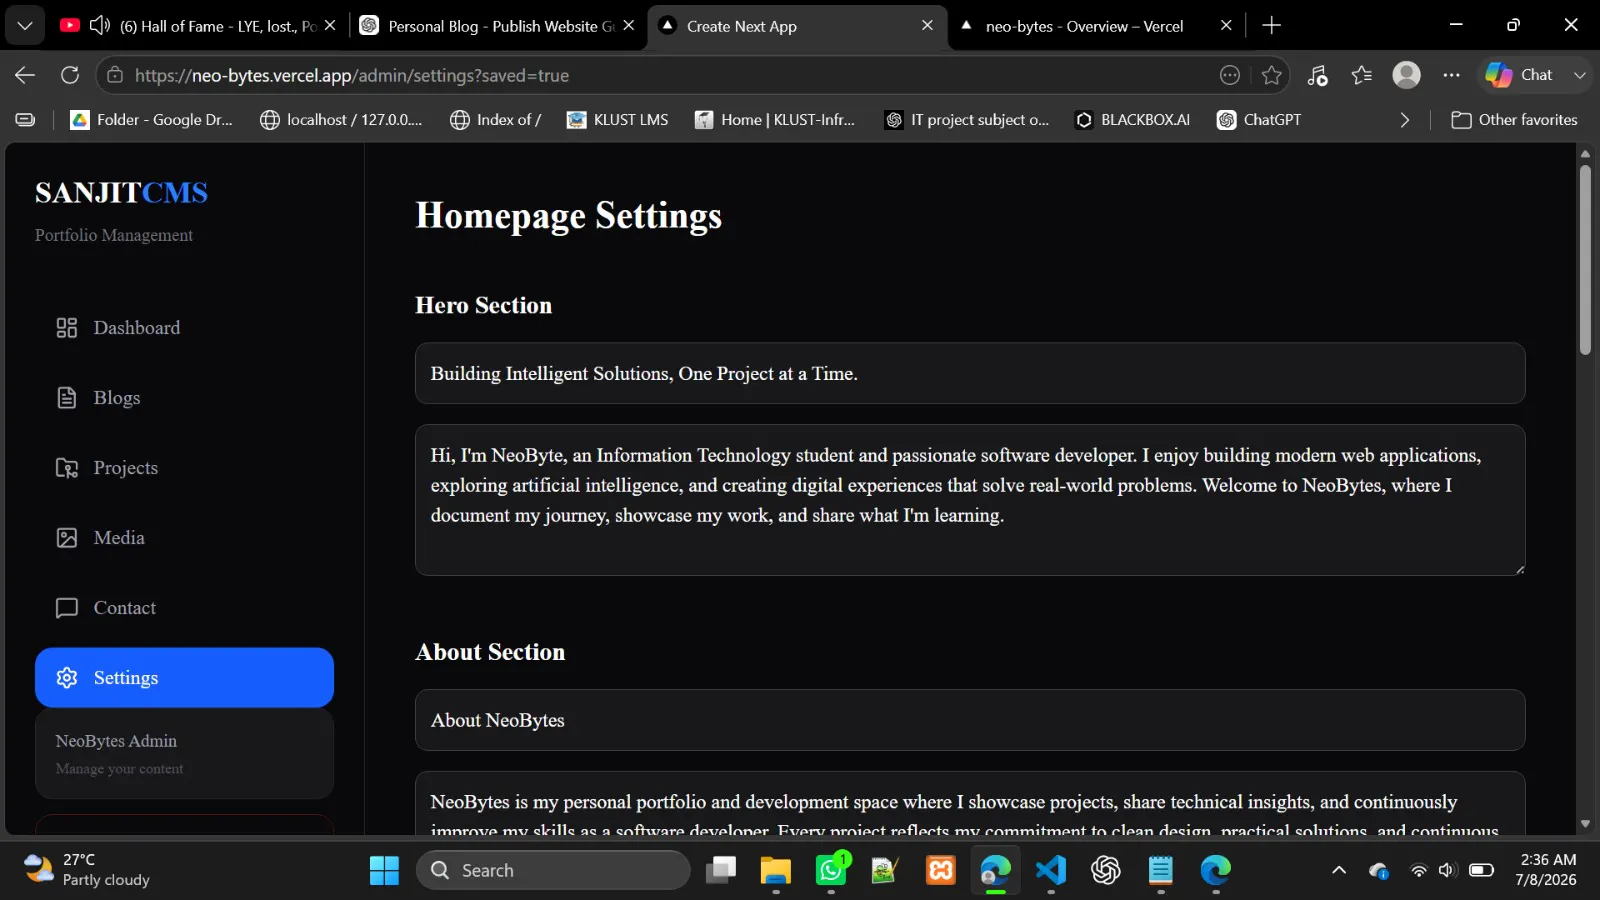Image resolution: width=1600 pixels, height=900 pixels.
Task: Open the Notepad app from taskbar
Action: [1161, 871]
